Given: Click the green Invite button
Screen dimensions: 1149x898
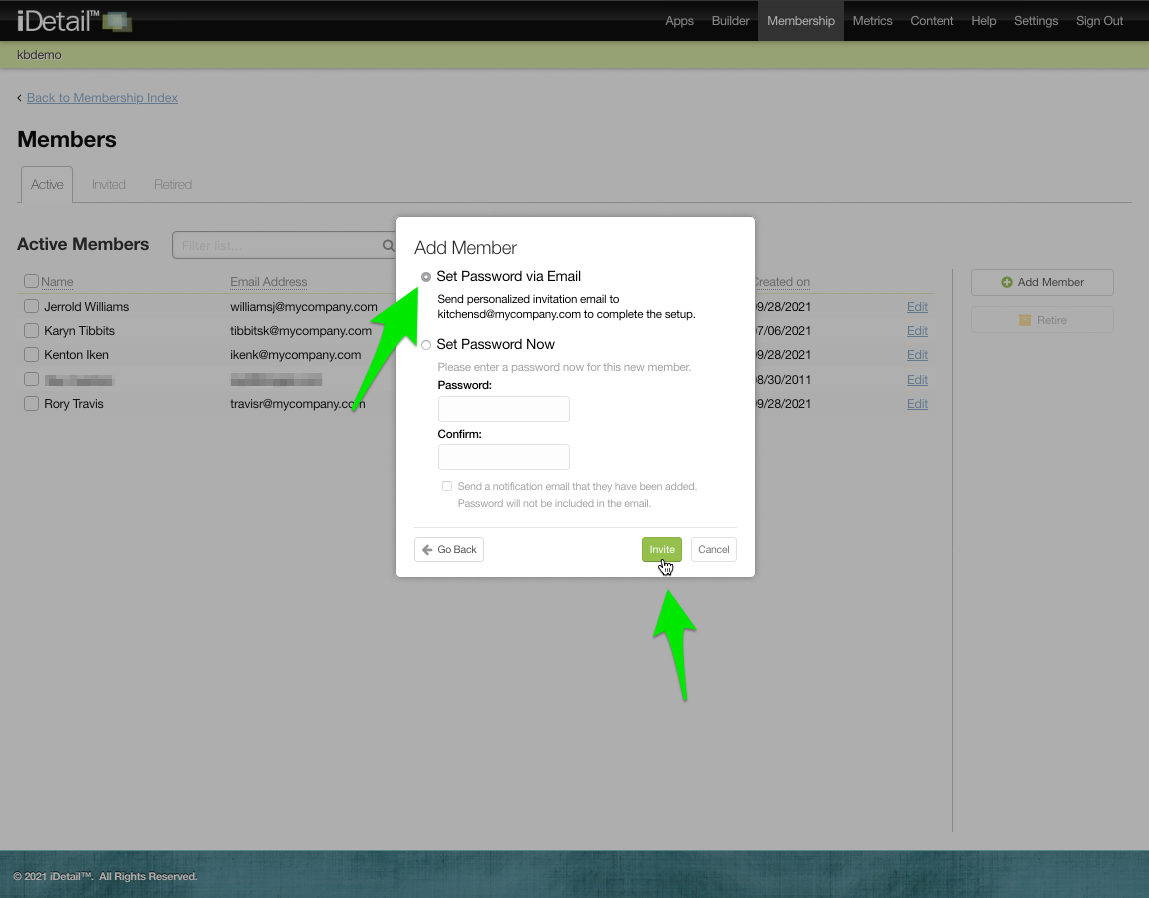Looking at the screenshot, I should tap(662, 550).
